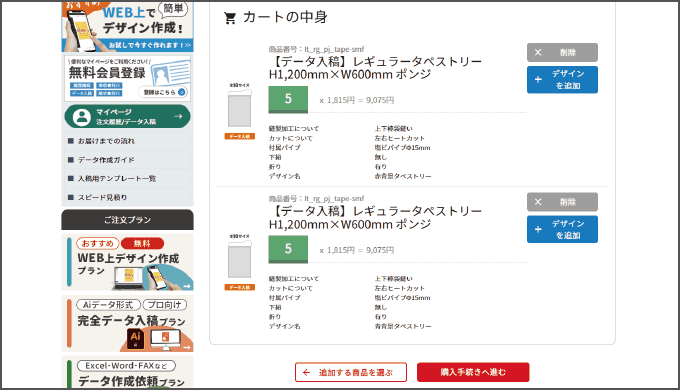680x390 pixels.
Task: Click the shopping cart icon beside カートの中身
Action: pyautogui.click(x=230, y=18)
